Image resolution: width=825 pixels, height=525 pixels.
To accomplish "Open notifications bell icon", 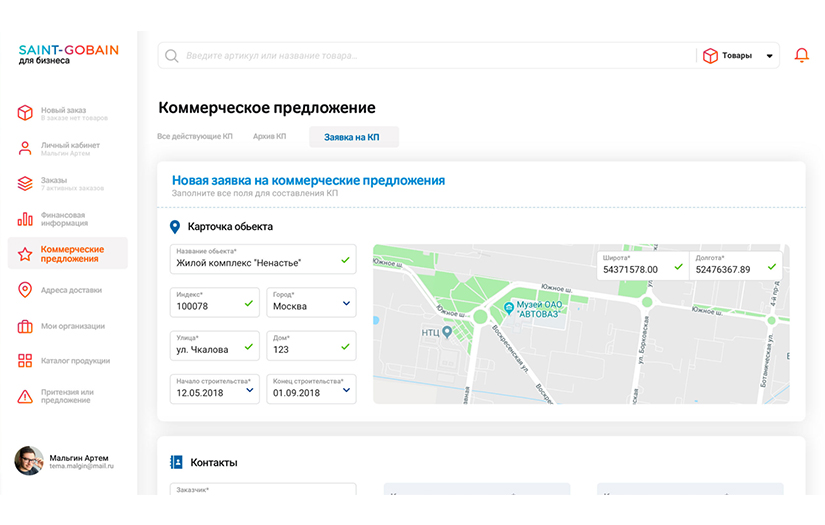I will (x=801, y=55).
